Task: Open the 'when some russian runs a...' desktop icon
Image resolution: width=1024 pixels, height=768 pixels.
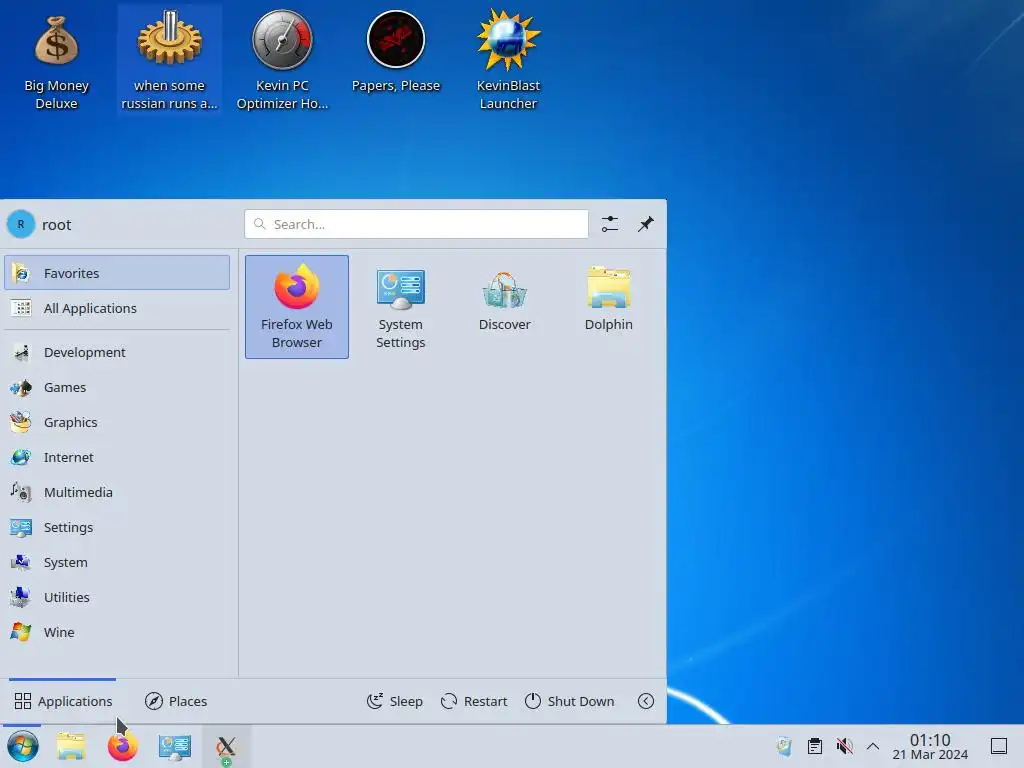Action: [170, 60]
